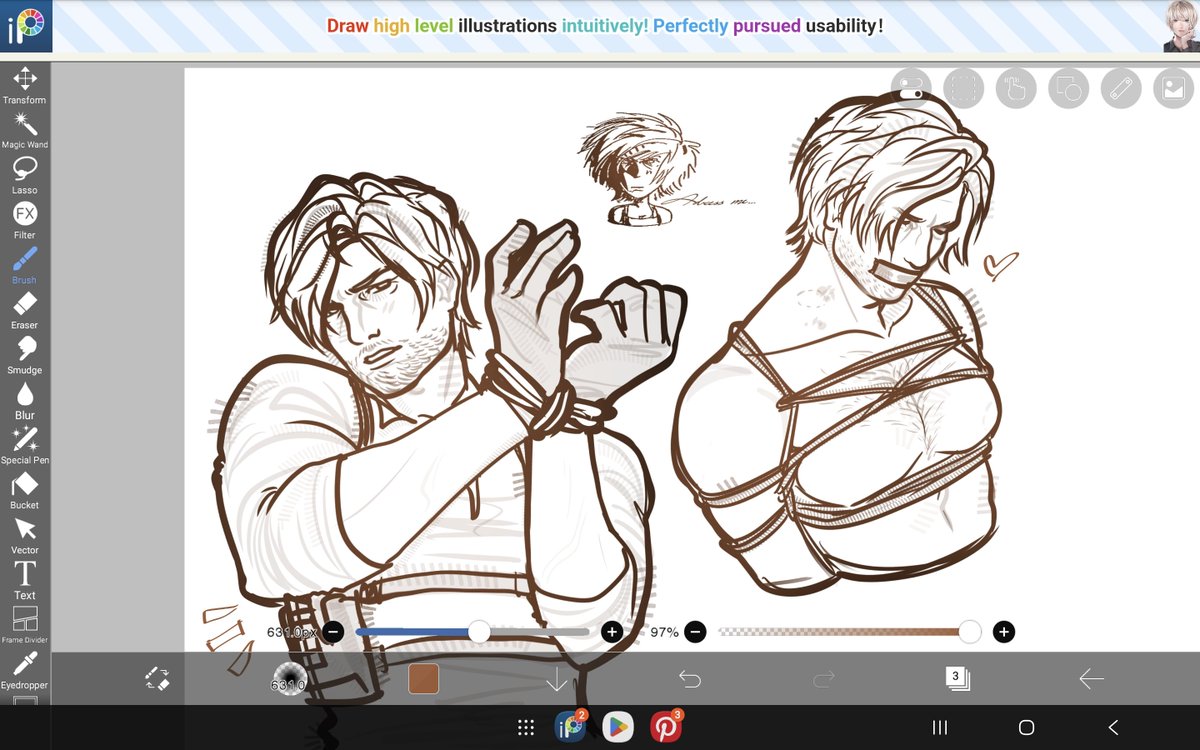Select the Frame Divider tool
Screen dimensions: 1200x750
24,625
